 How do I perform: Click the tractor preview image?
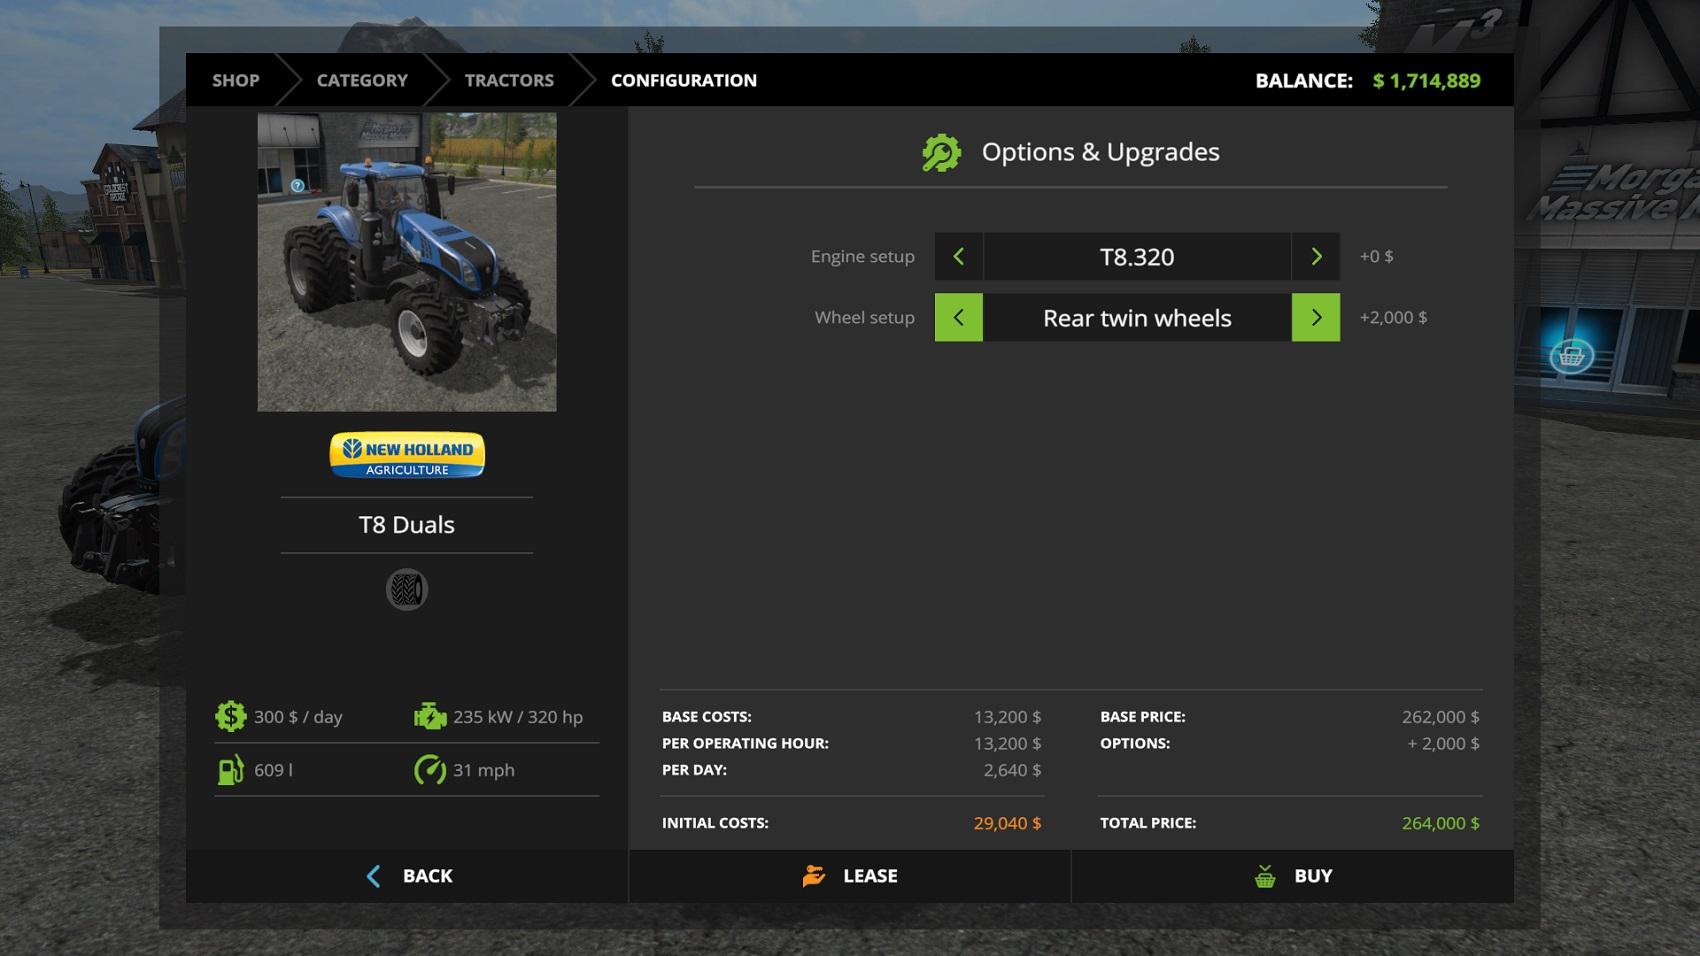click(407, 262)
